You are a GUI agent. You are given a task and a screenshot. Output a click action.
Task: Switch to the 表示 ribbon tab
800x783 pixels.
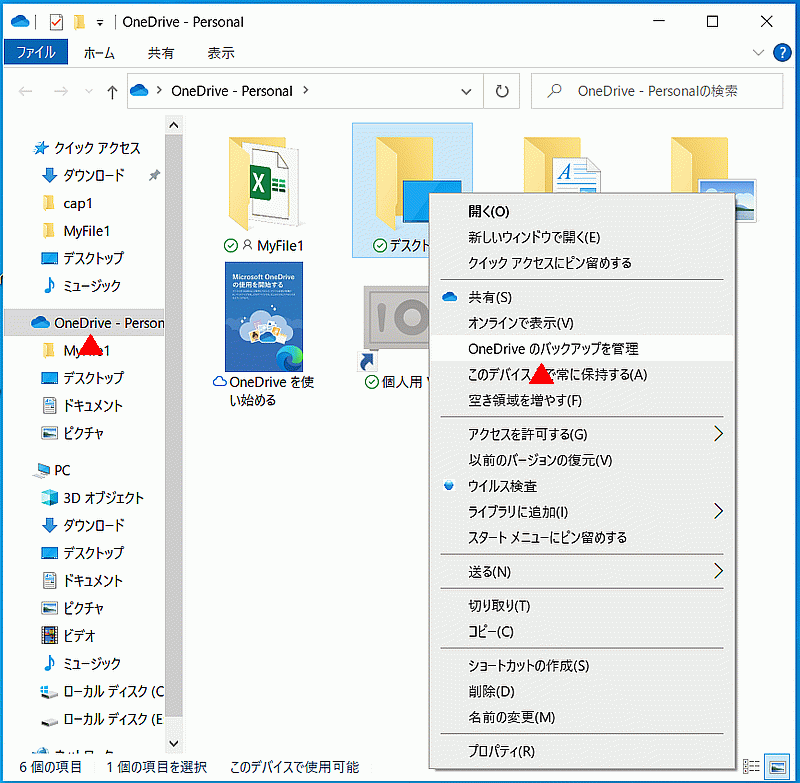click(x=221, y=53)
